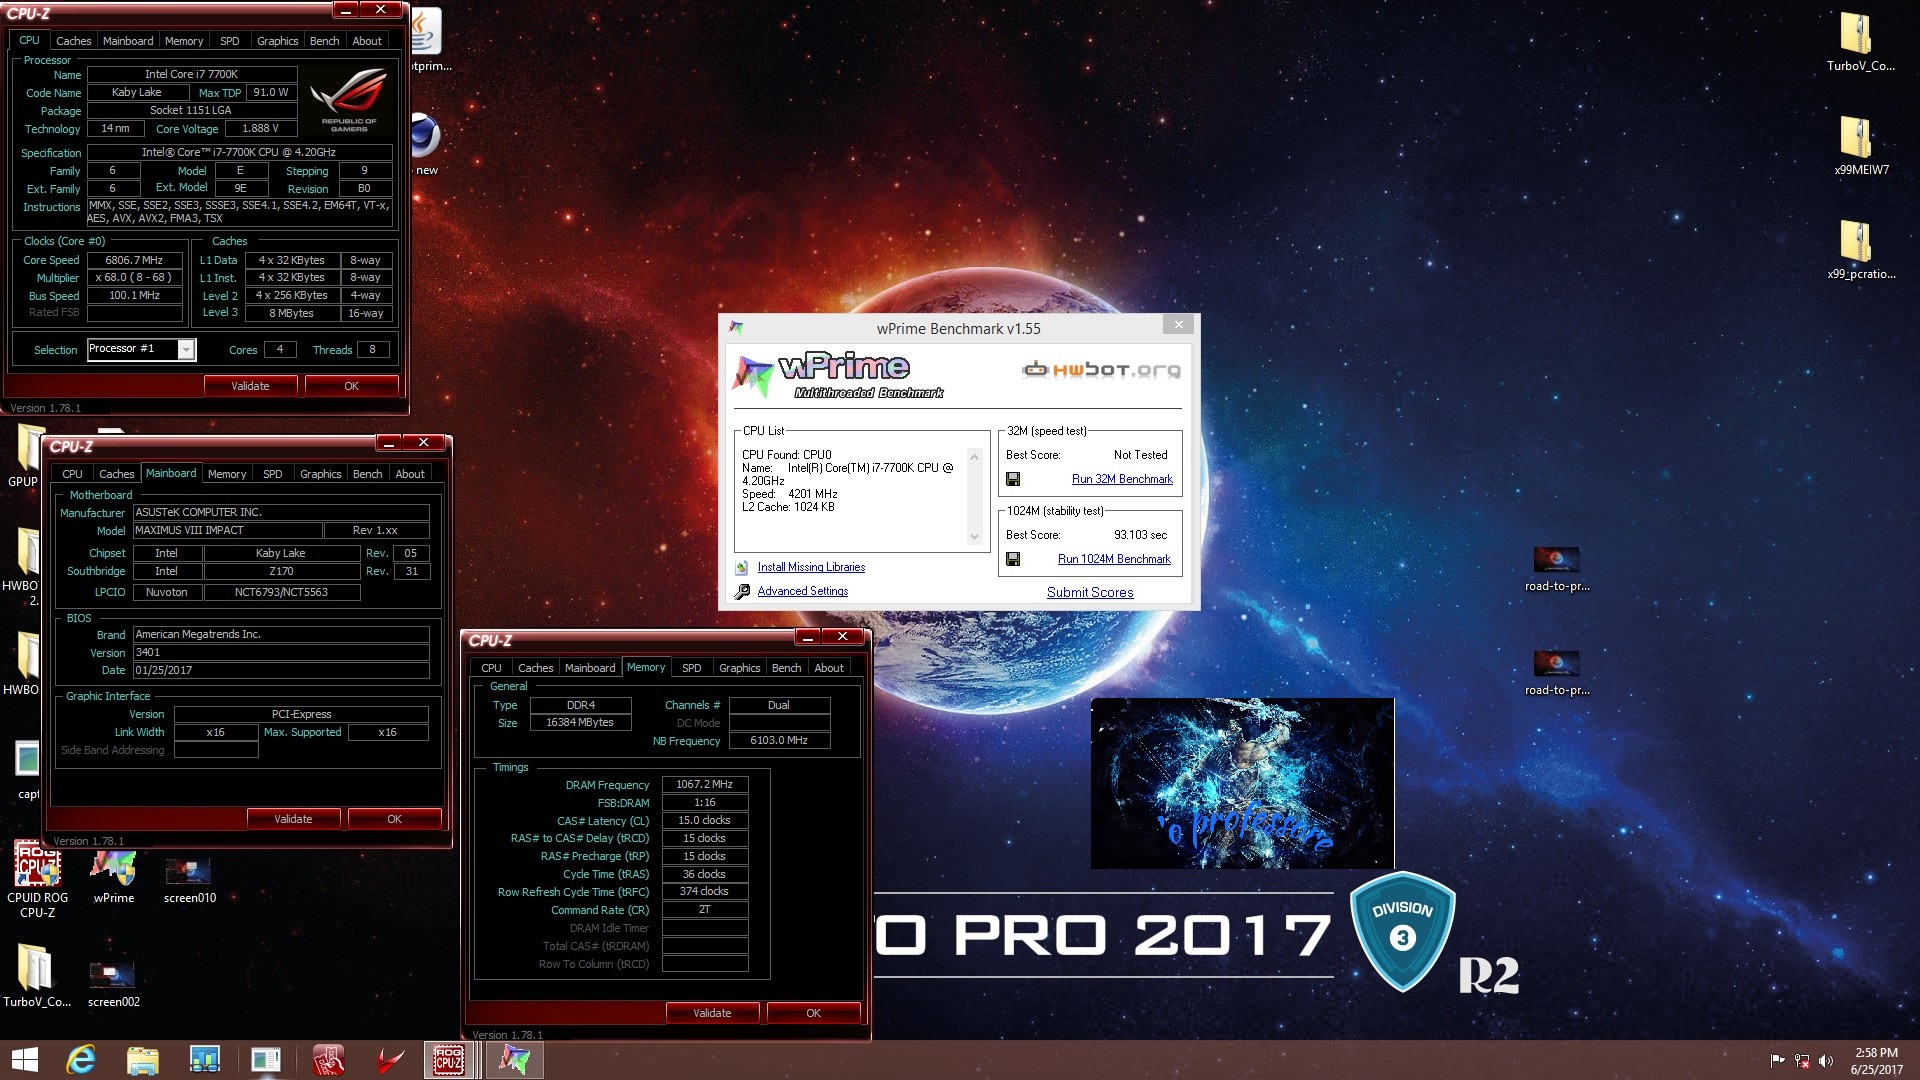Click save icon for 32M best score
Image resolution: width=1920 pixels, height=1080 pixels.
pos(1013,479)
